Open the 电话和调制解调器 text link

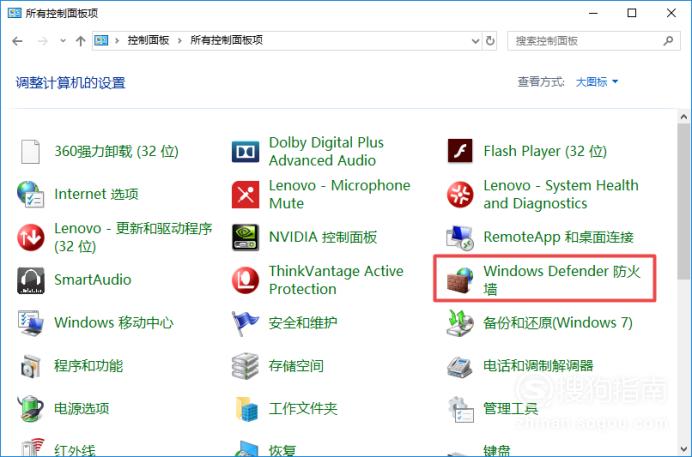click(x=538, y=366)
